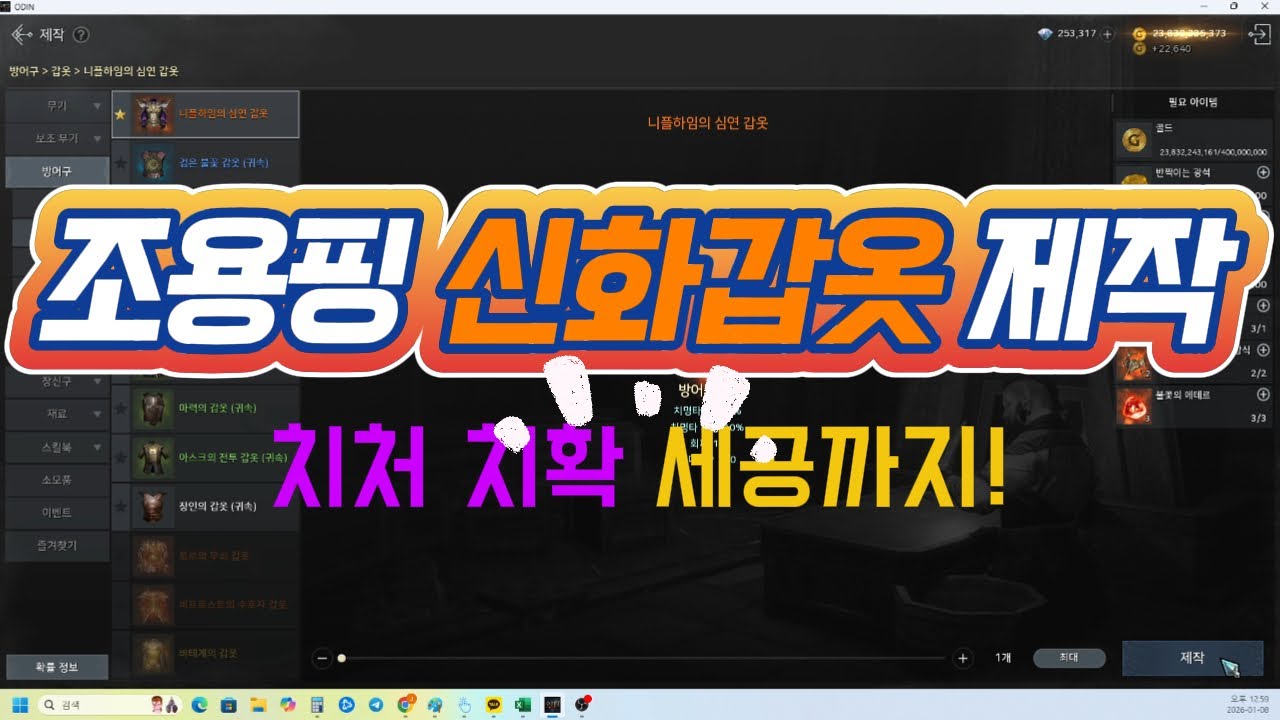Add 불꽃의 에테르 with its plus button
This screenshot has height=720, width=1280.
(x=1263, y=394)
